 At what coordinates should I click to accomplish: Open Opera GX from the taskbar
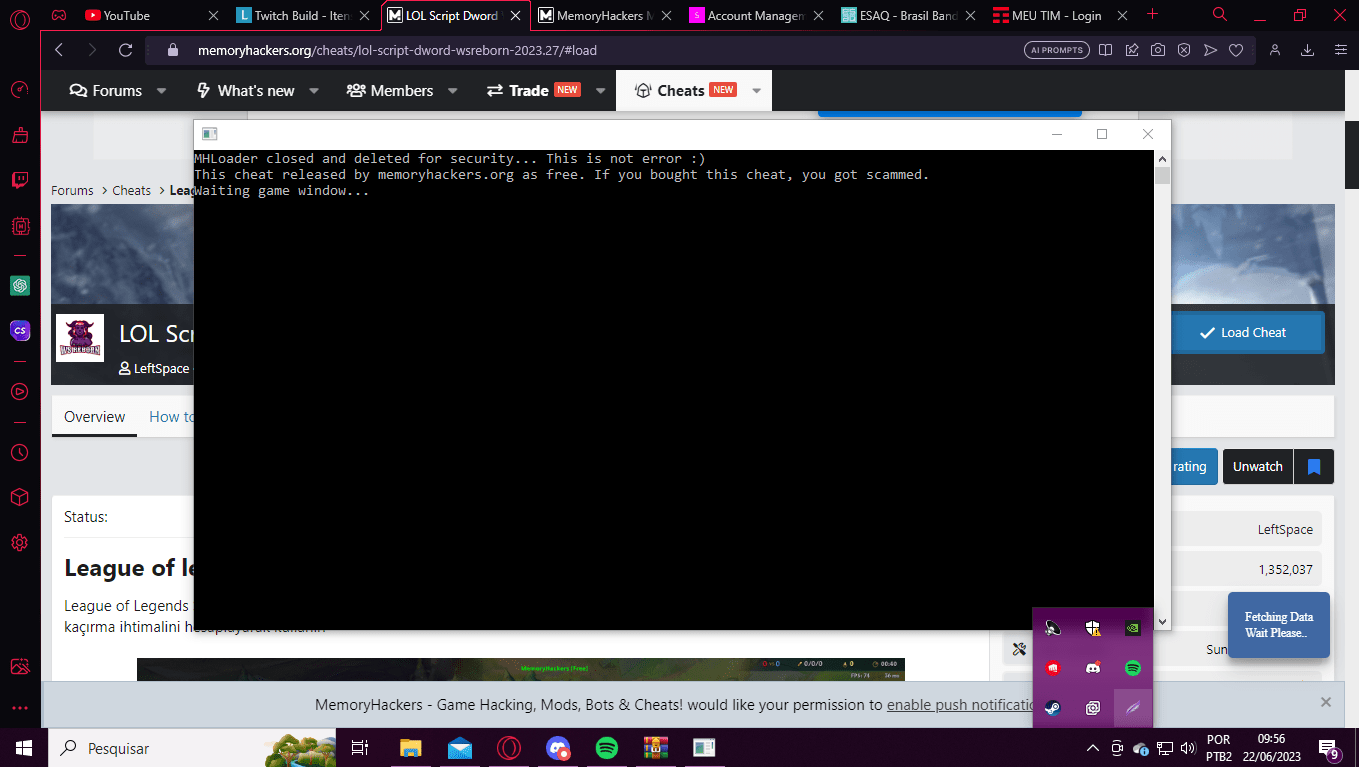click(509, 747)
